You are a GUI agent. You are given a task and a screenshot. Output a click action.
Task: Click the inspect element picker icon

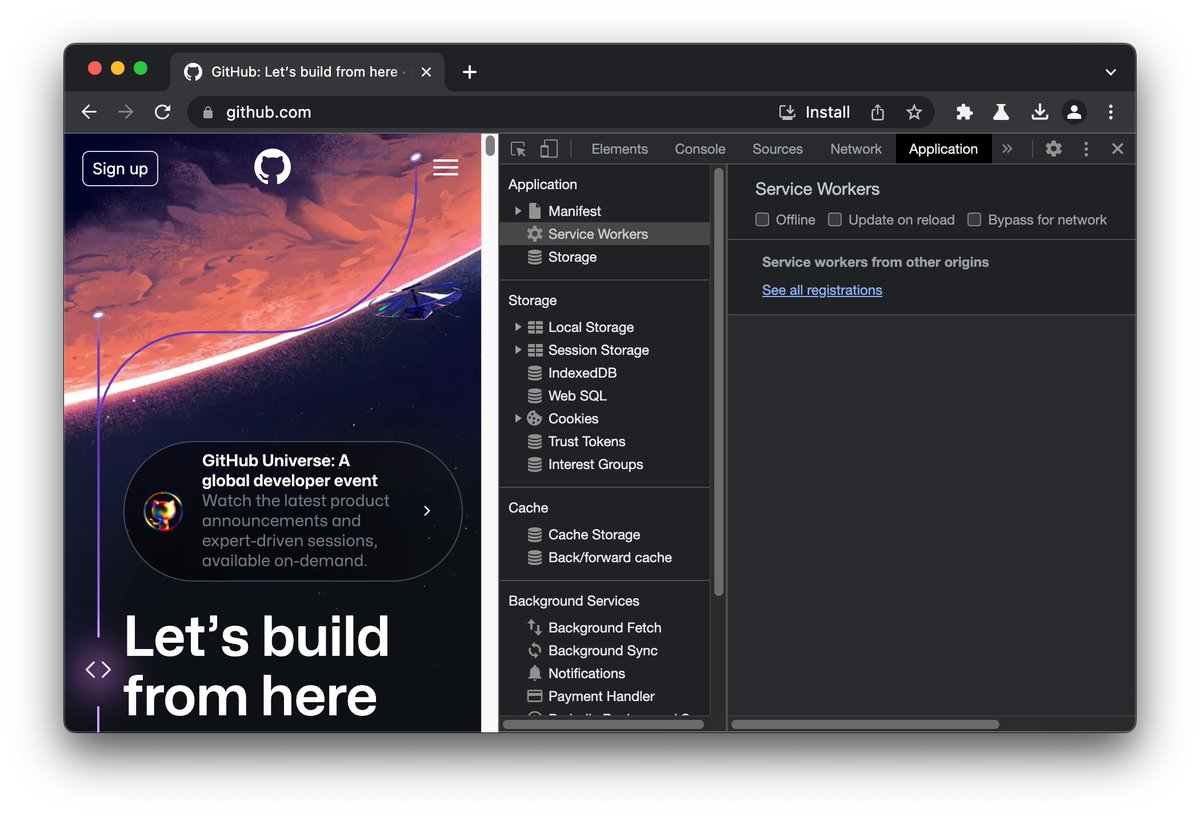pyautogui.click(x=518, y=149)
